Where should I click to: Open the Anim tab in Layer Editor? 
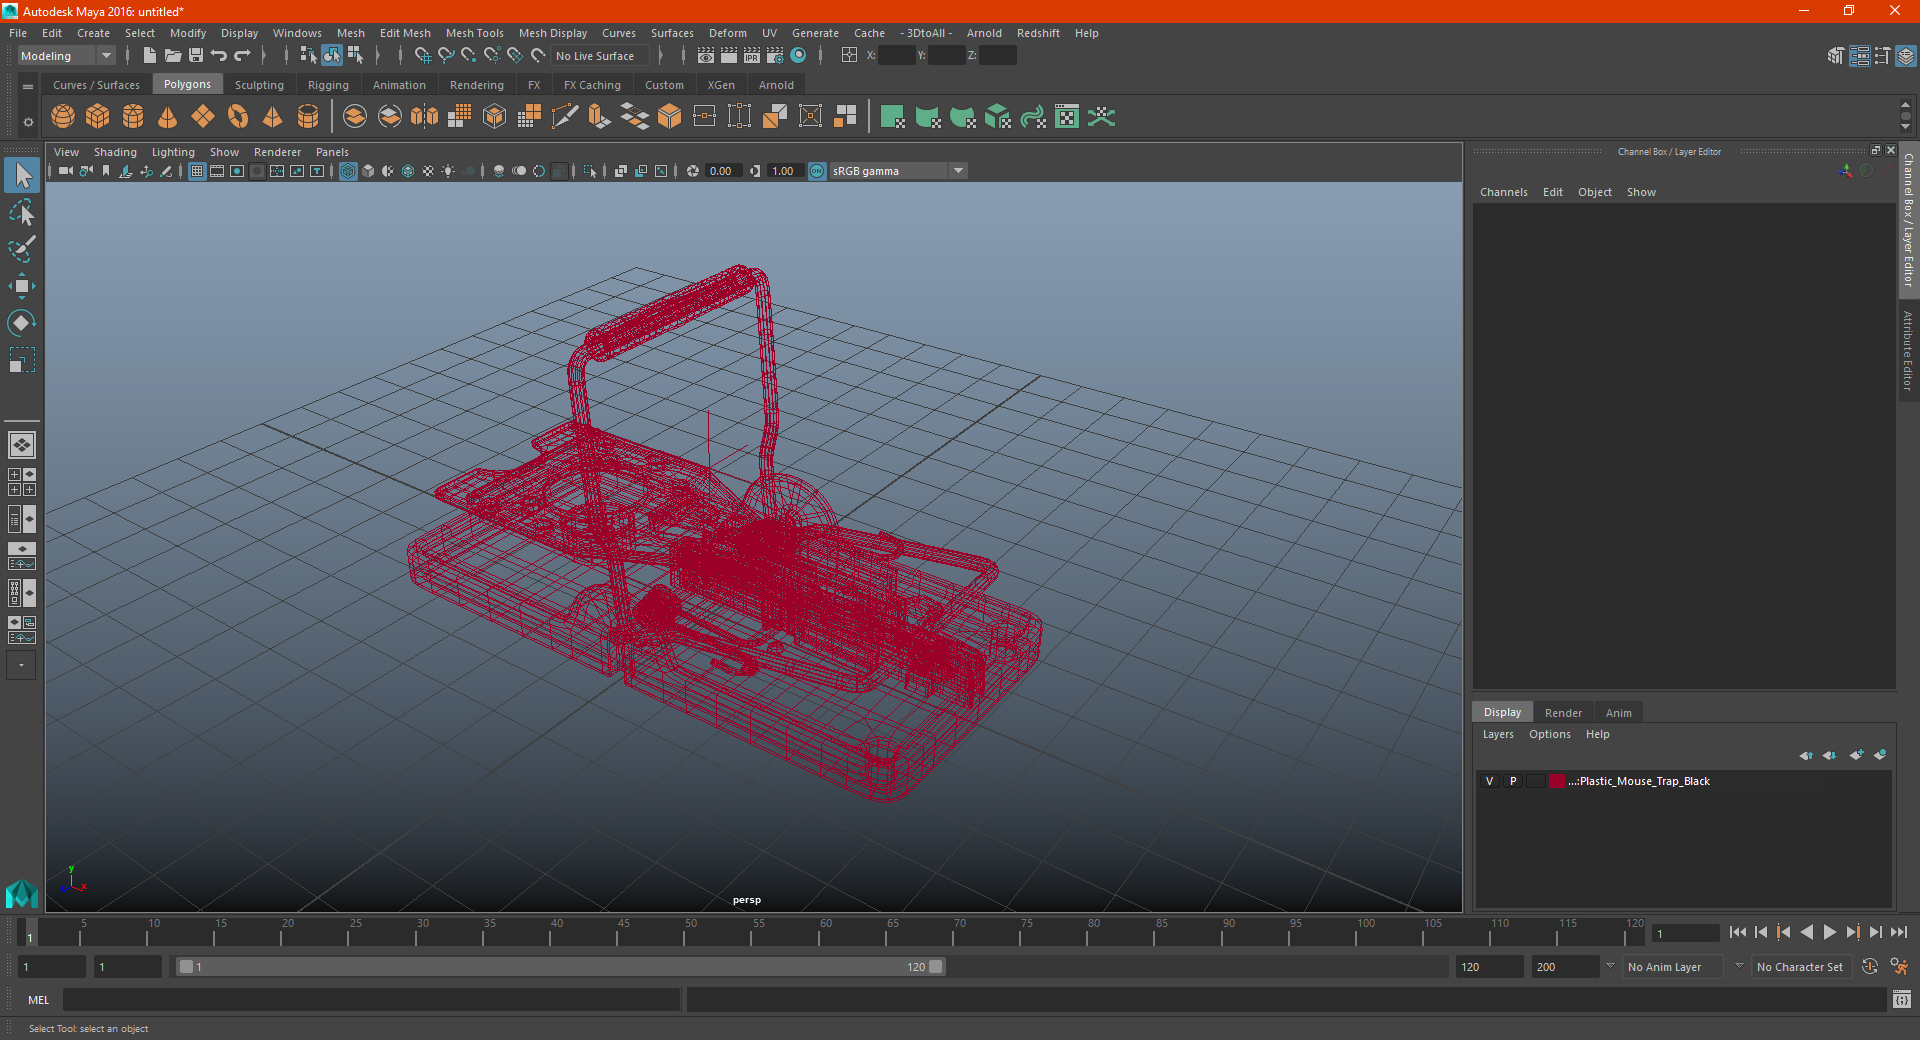click(x=1618, y=713)
